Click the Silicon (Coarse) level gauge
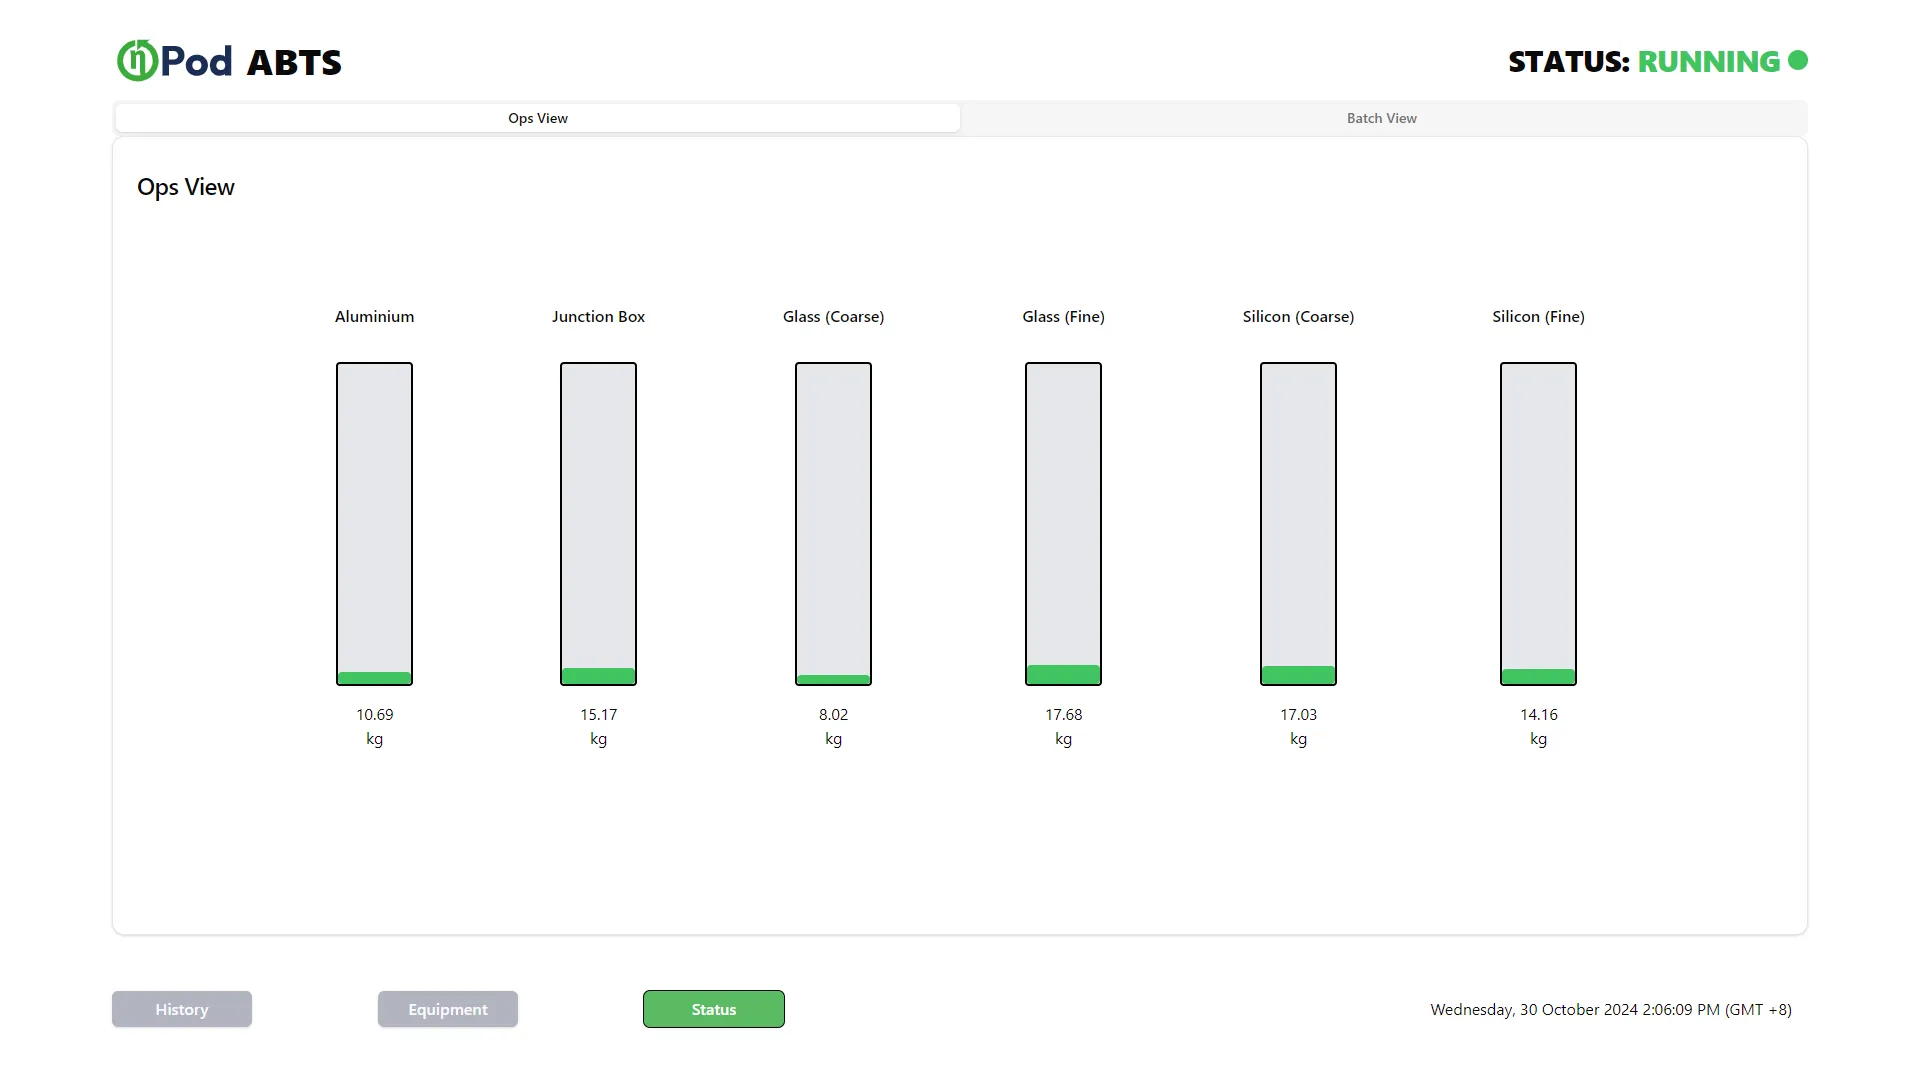This screenshot has width=1920, height=1080. (x=1299, y=524)
